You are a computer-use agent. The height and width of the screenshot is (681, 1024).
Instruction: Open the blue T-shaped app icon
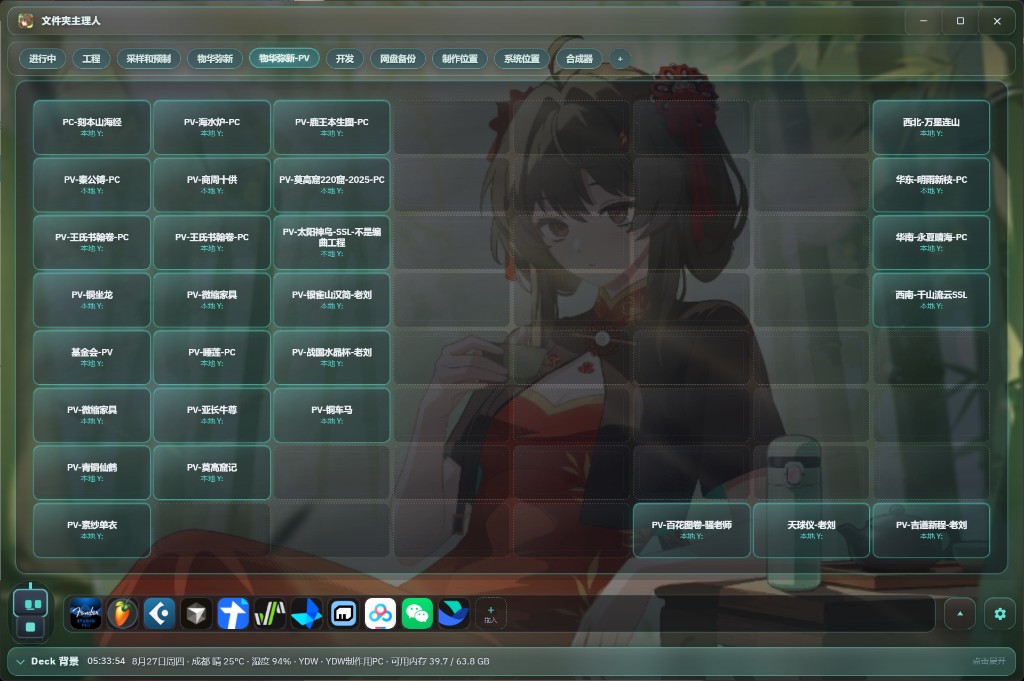(x=233, y=614)
